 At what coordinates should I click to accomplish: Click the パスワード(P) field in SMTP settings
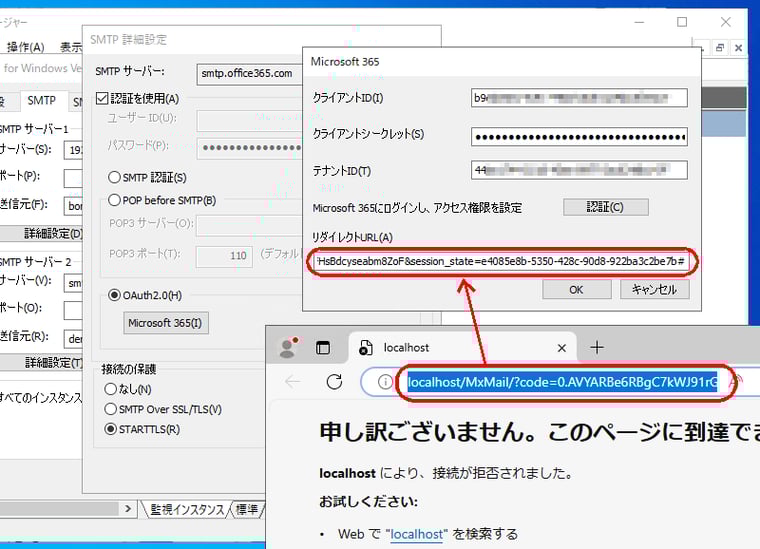point(250,148)
